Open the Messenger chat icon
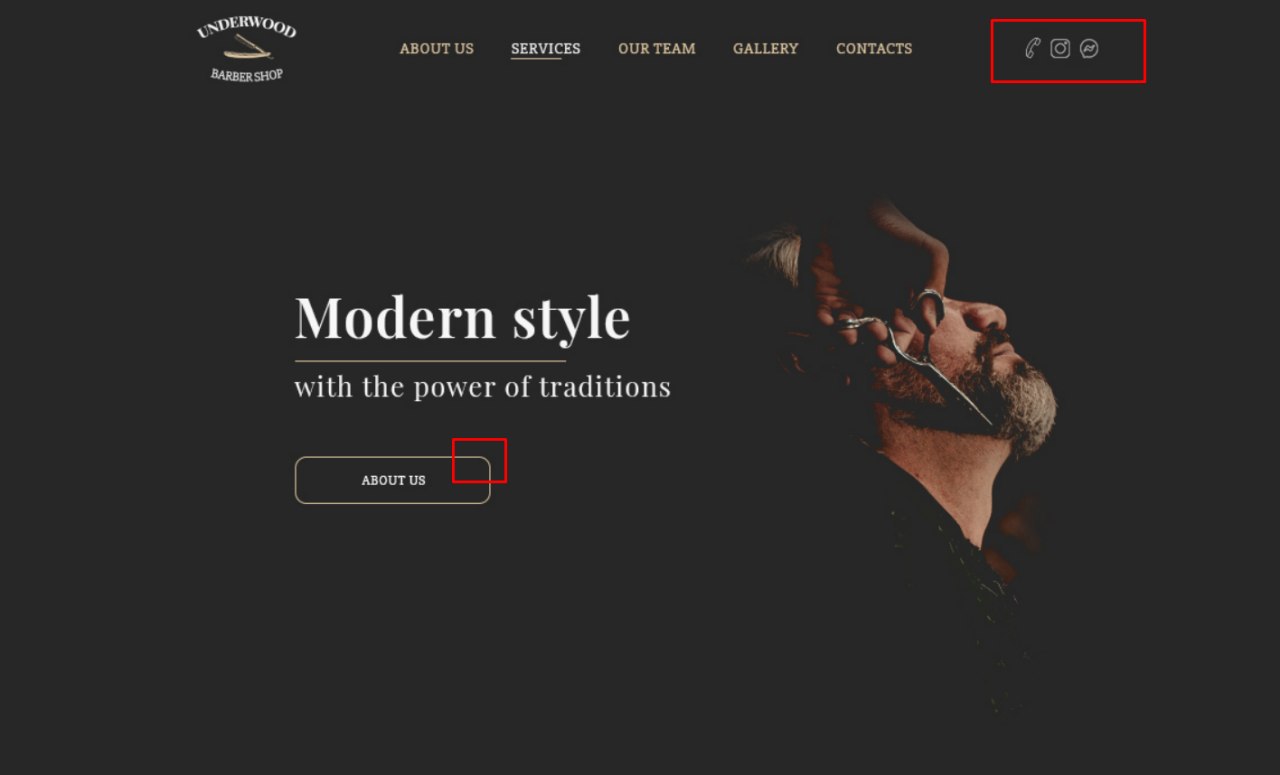 [1089, 48]
